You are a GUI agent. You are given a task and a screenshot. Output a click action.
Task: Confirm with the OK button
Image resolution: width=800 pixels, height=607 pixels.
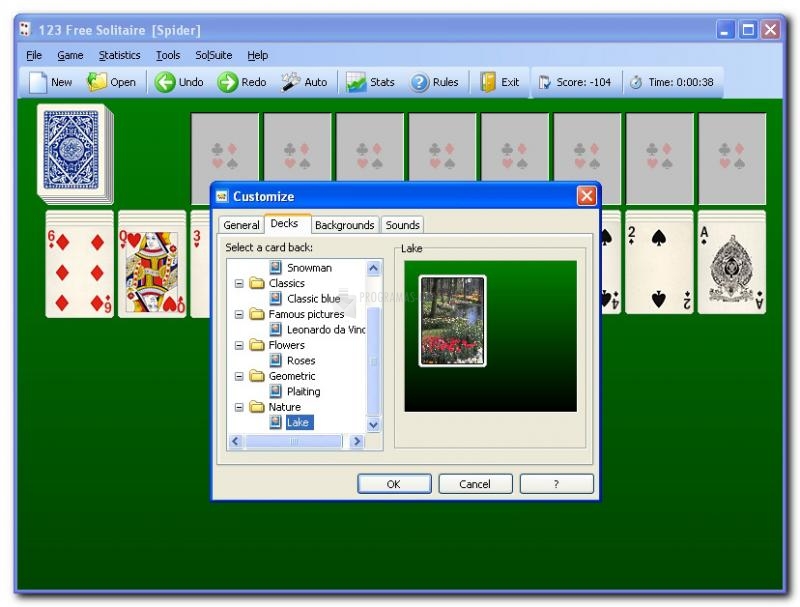click(394, 484)
